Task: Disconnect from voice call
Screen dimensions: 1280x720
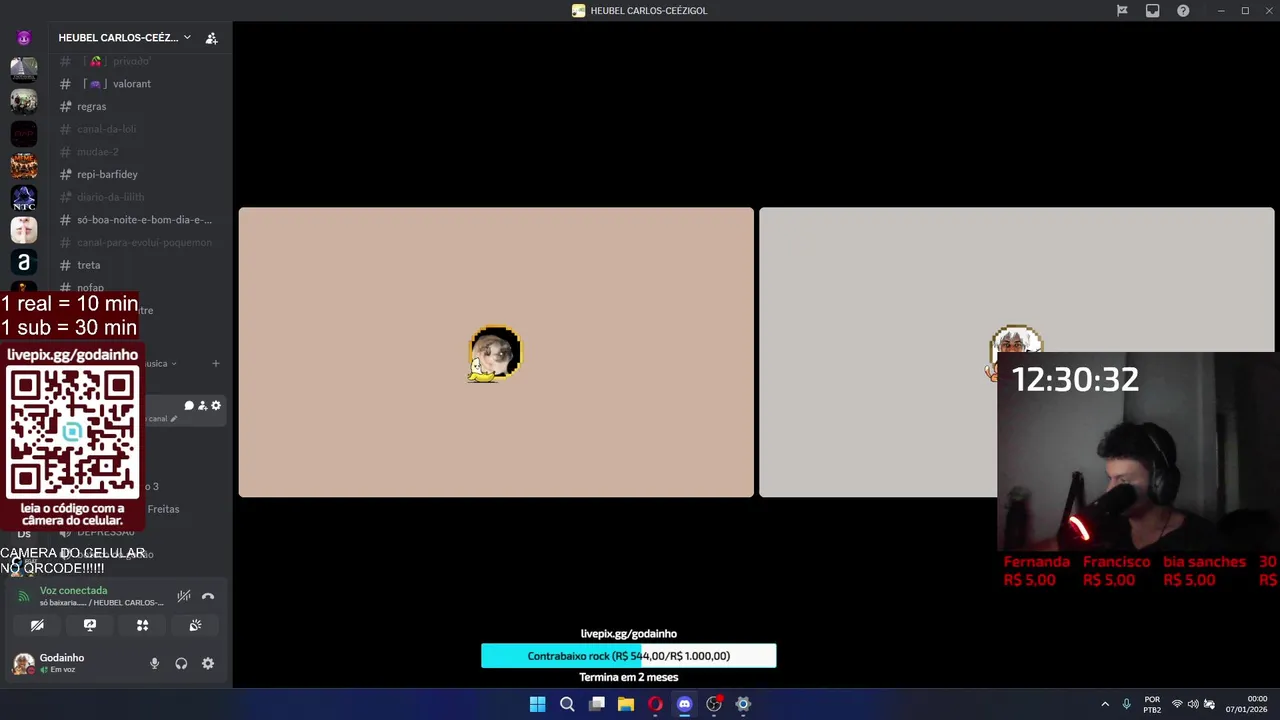Action: click(x=208, y=596)
